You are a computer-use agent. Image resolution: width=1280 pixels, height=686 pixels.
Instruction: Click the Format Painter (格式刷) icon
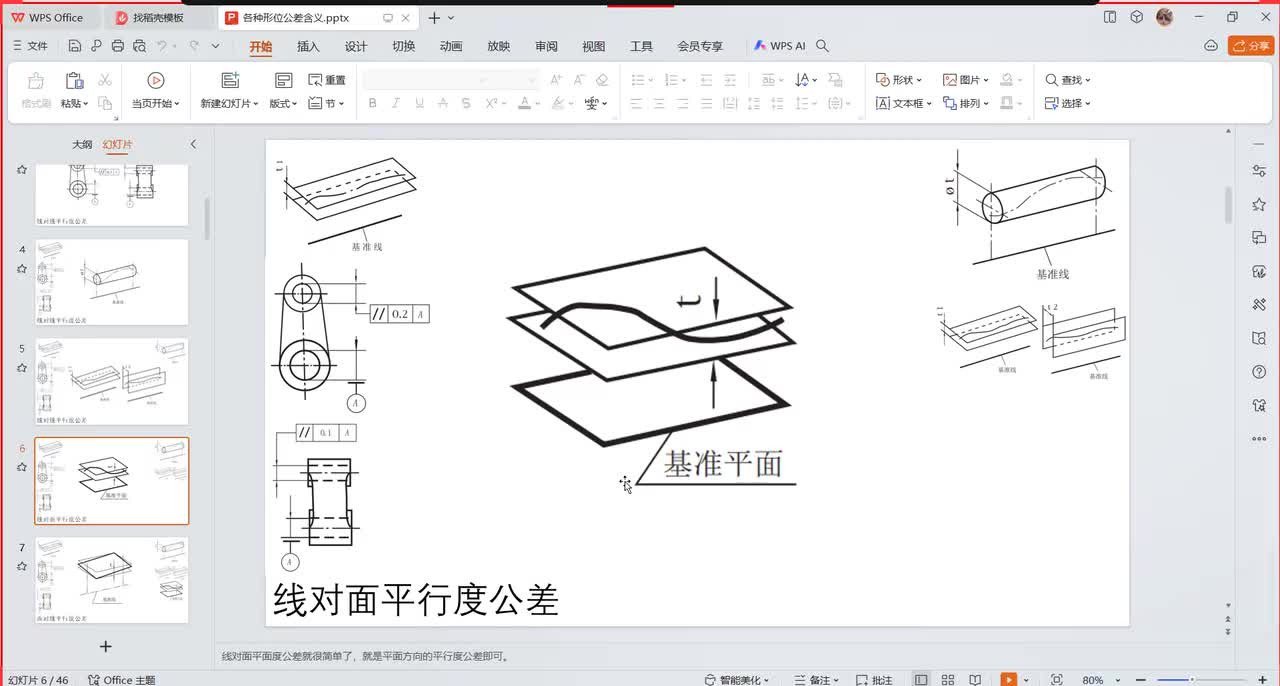[36, 90]
